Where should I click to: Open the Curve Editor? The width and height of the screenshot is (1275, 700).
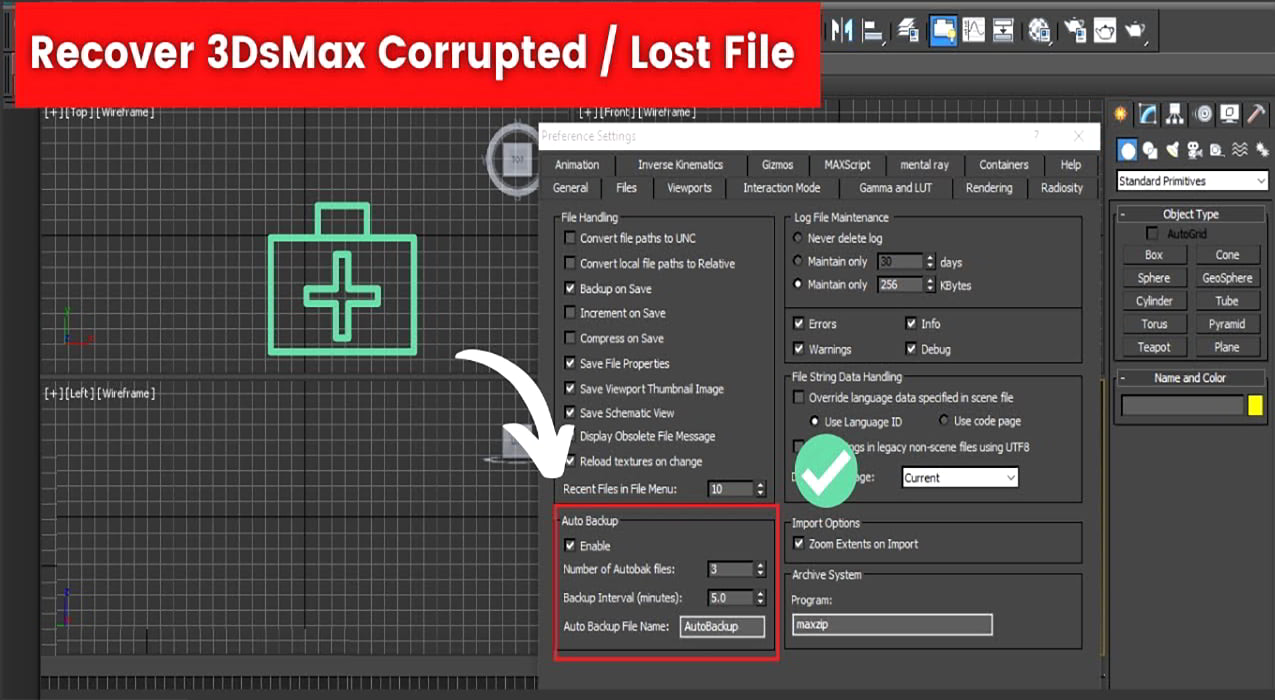coord(973,30)
